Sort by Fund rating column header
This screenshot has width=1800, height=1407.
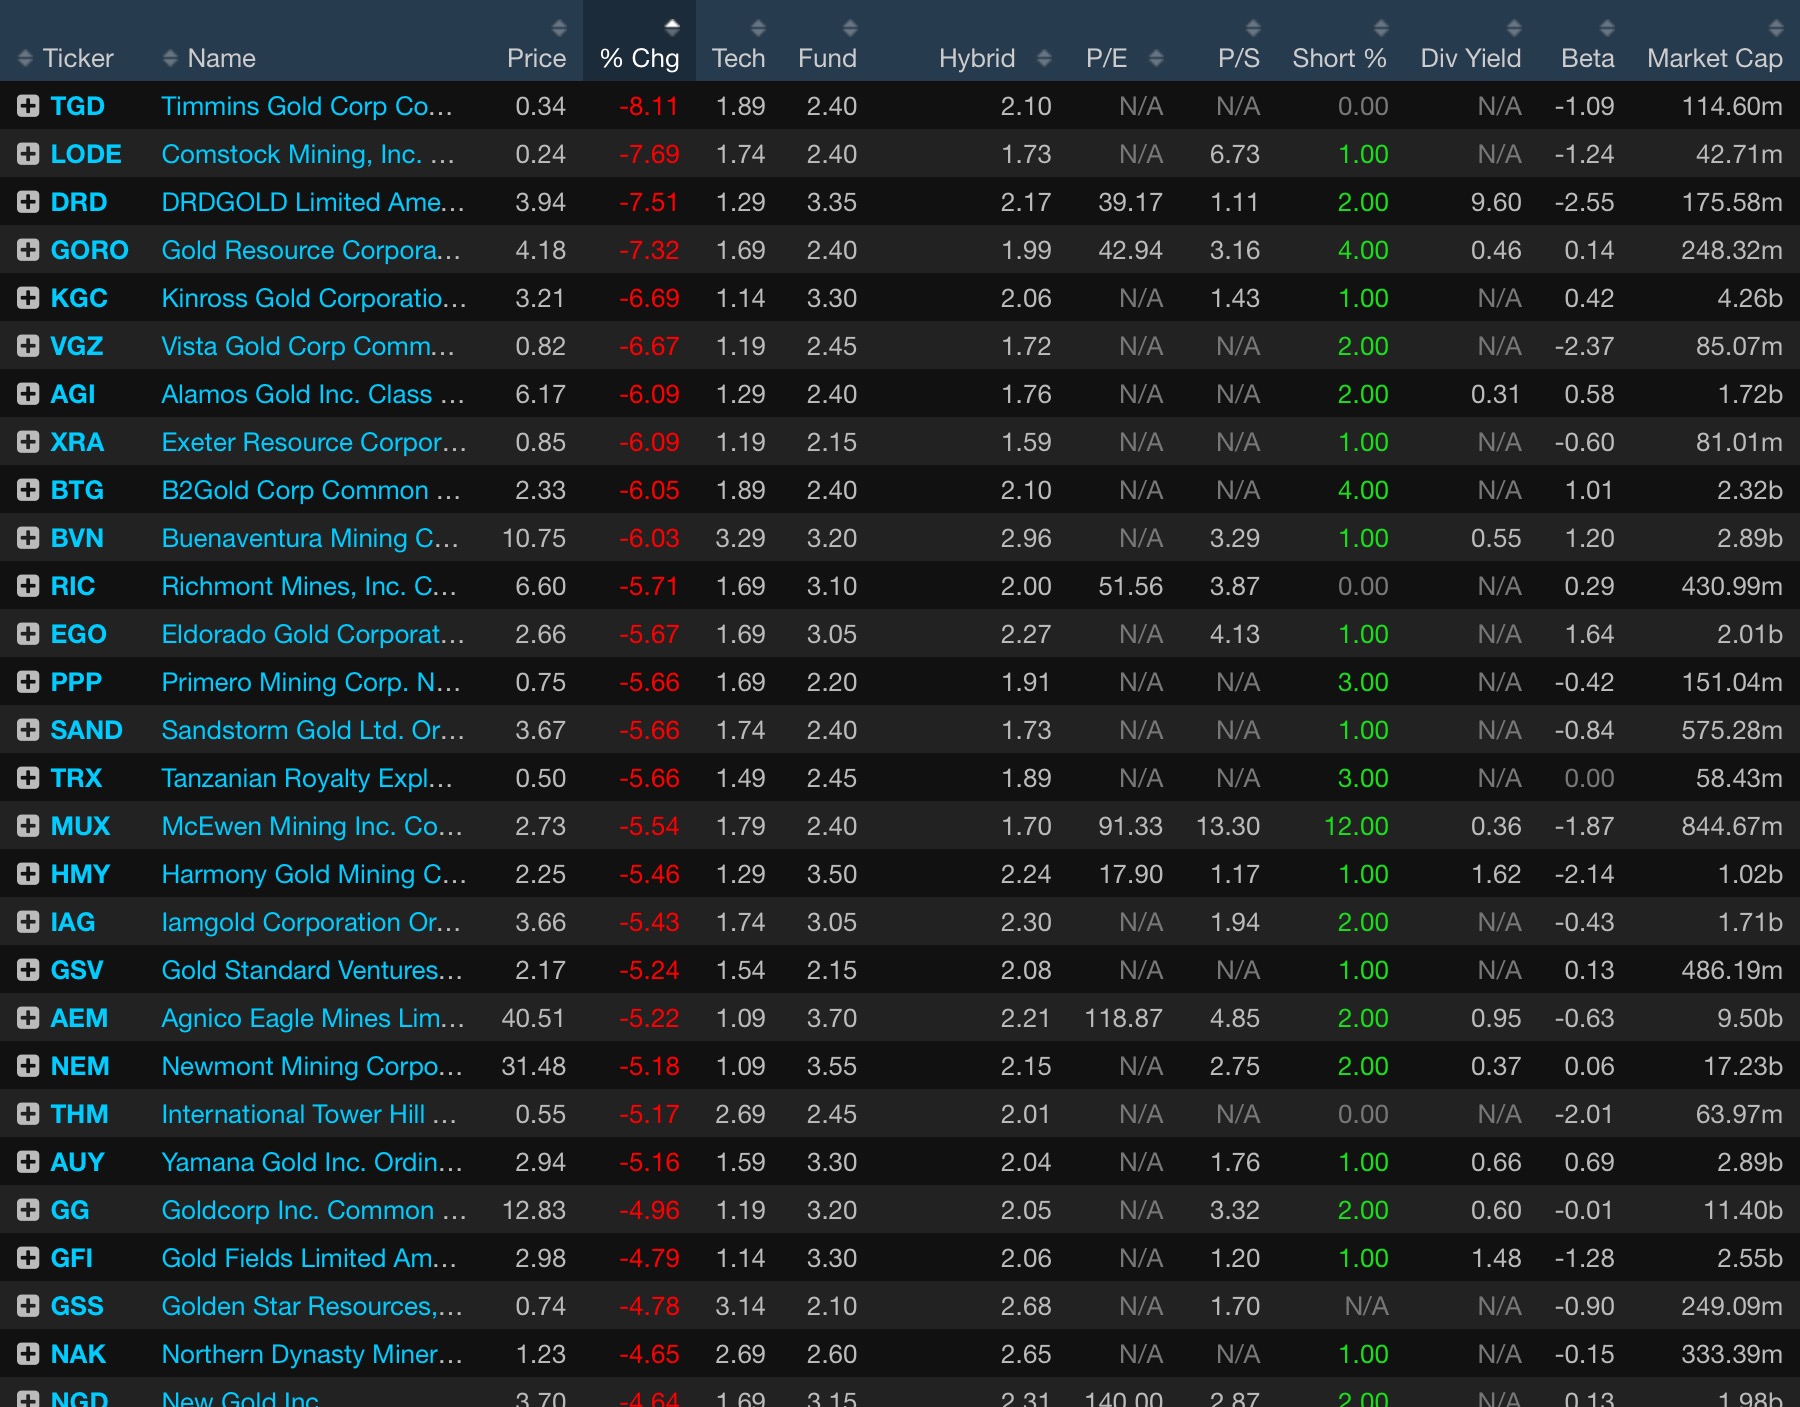(x=827, y=58)
